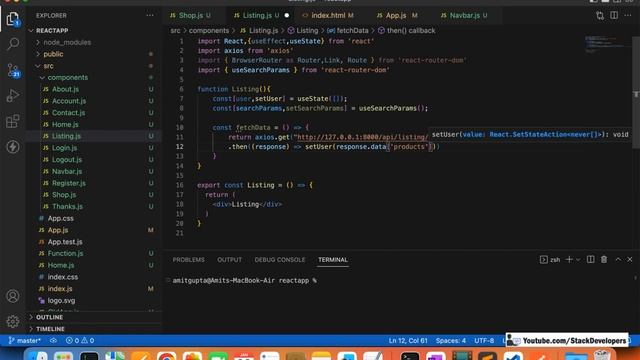The height and width of the screenshot is (360, 640).
Task: Split the terminal panel
Action: (x=591, y=260)
